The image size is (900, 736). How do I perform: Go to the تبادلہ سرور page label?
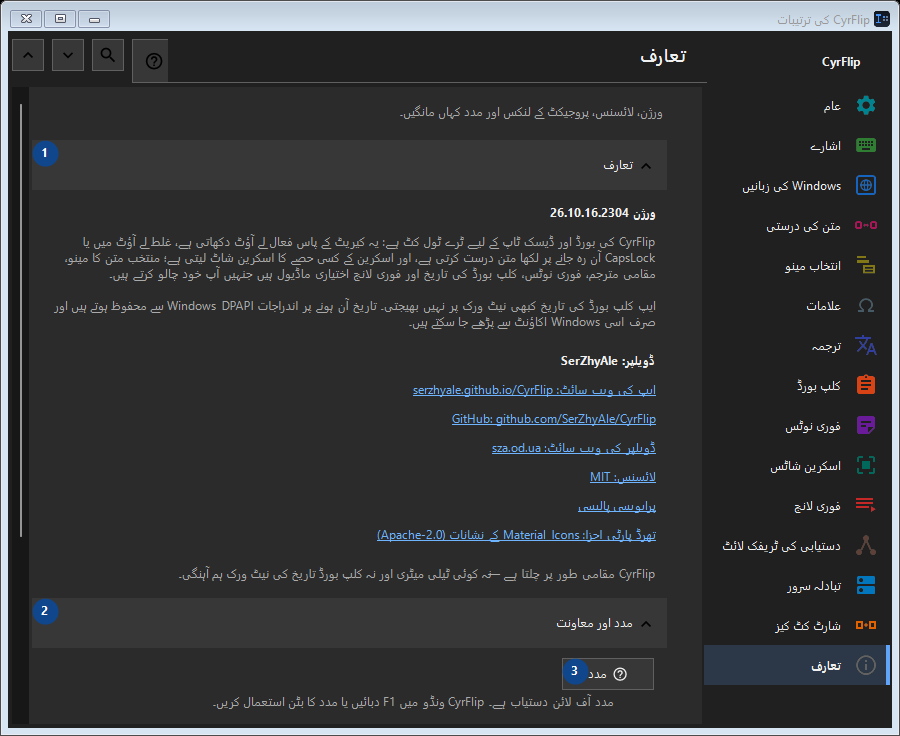(x=814, y=586)
